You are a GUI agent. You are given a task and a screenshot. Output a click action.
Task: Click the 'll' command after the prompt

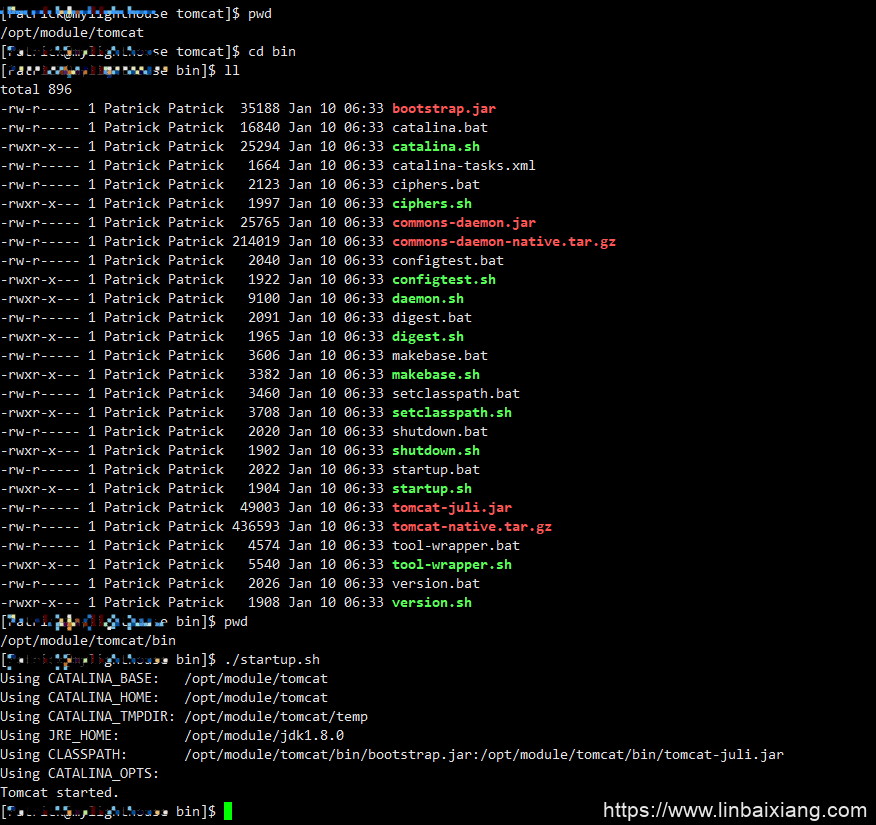click(232, 70)
